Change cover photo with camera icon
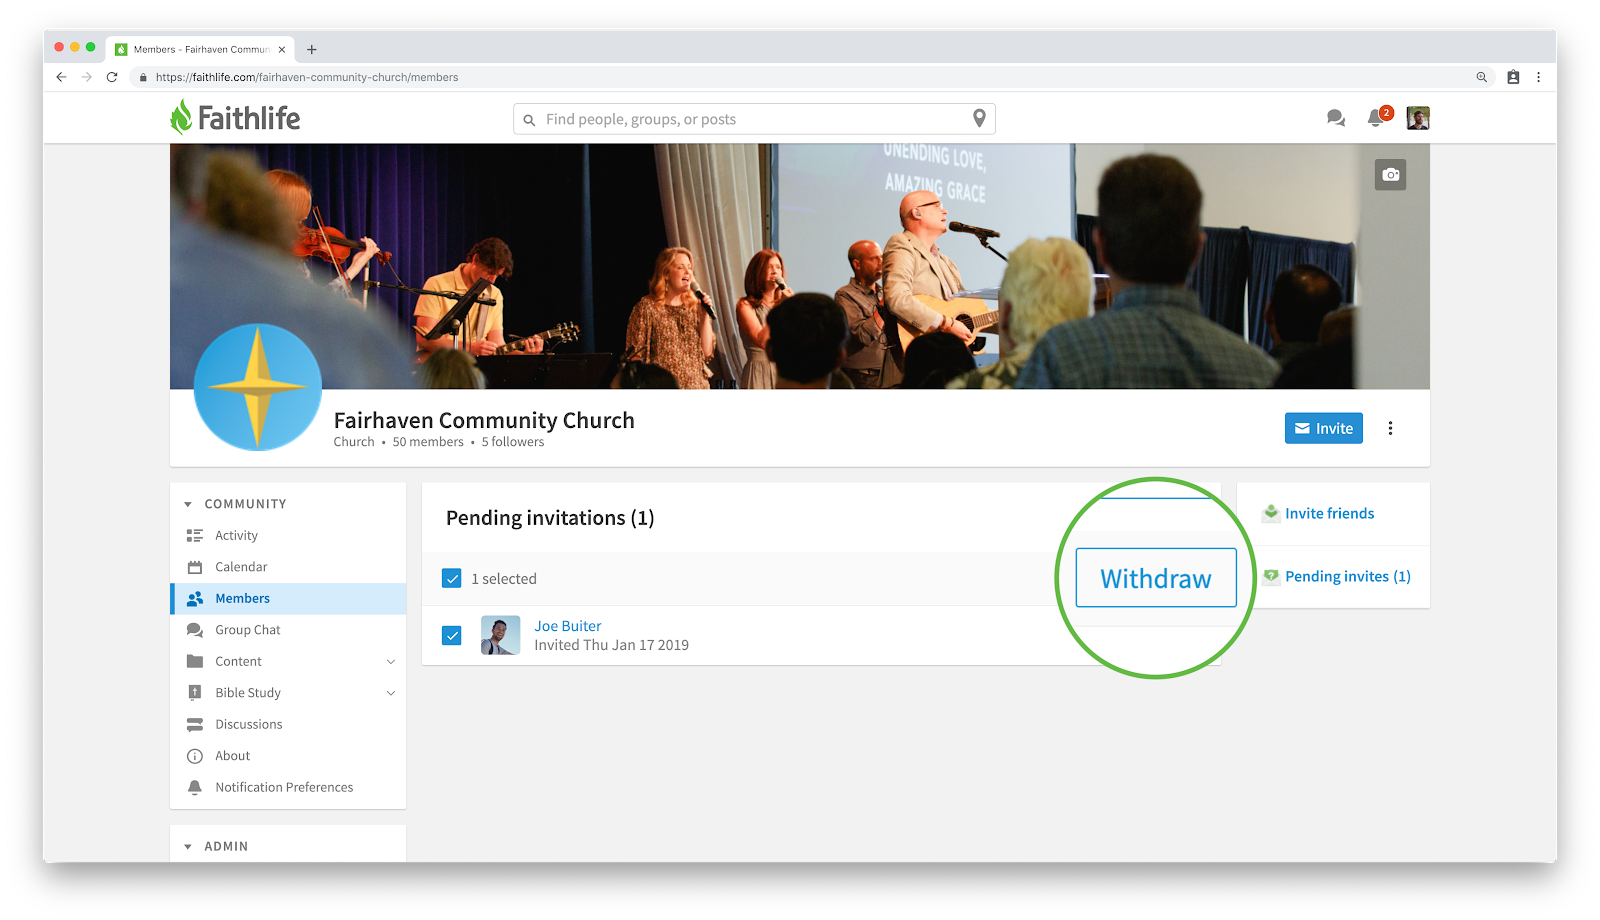The width and height of the screenshot is (1600, 920). [1390, 174]
